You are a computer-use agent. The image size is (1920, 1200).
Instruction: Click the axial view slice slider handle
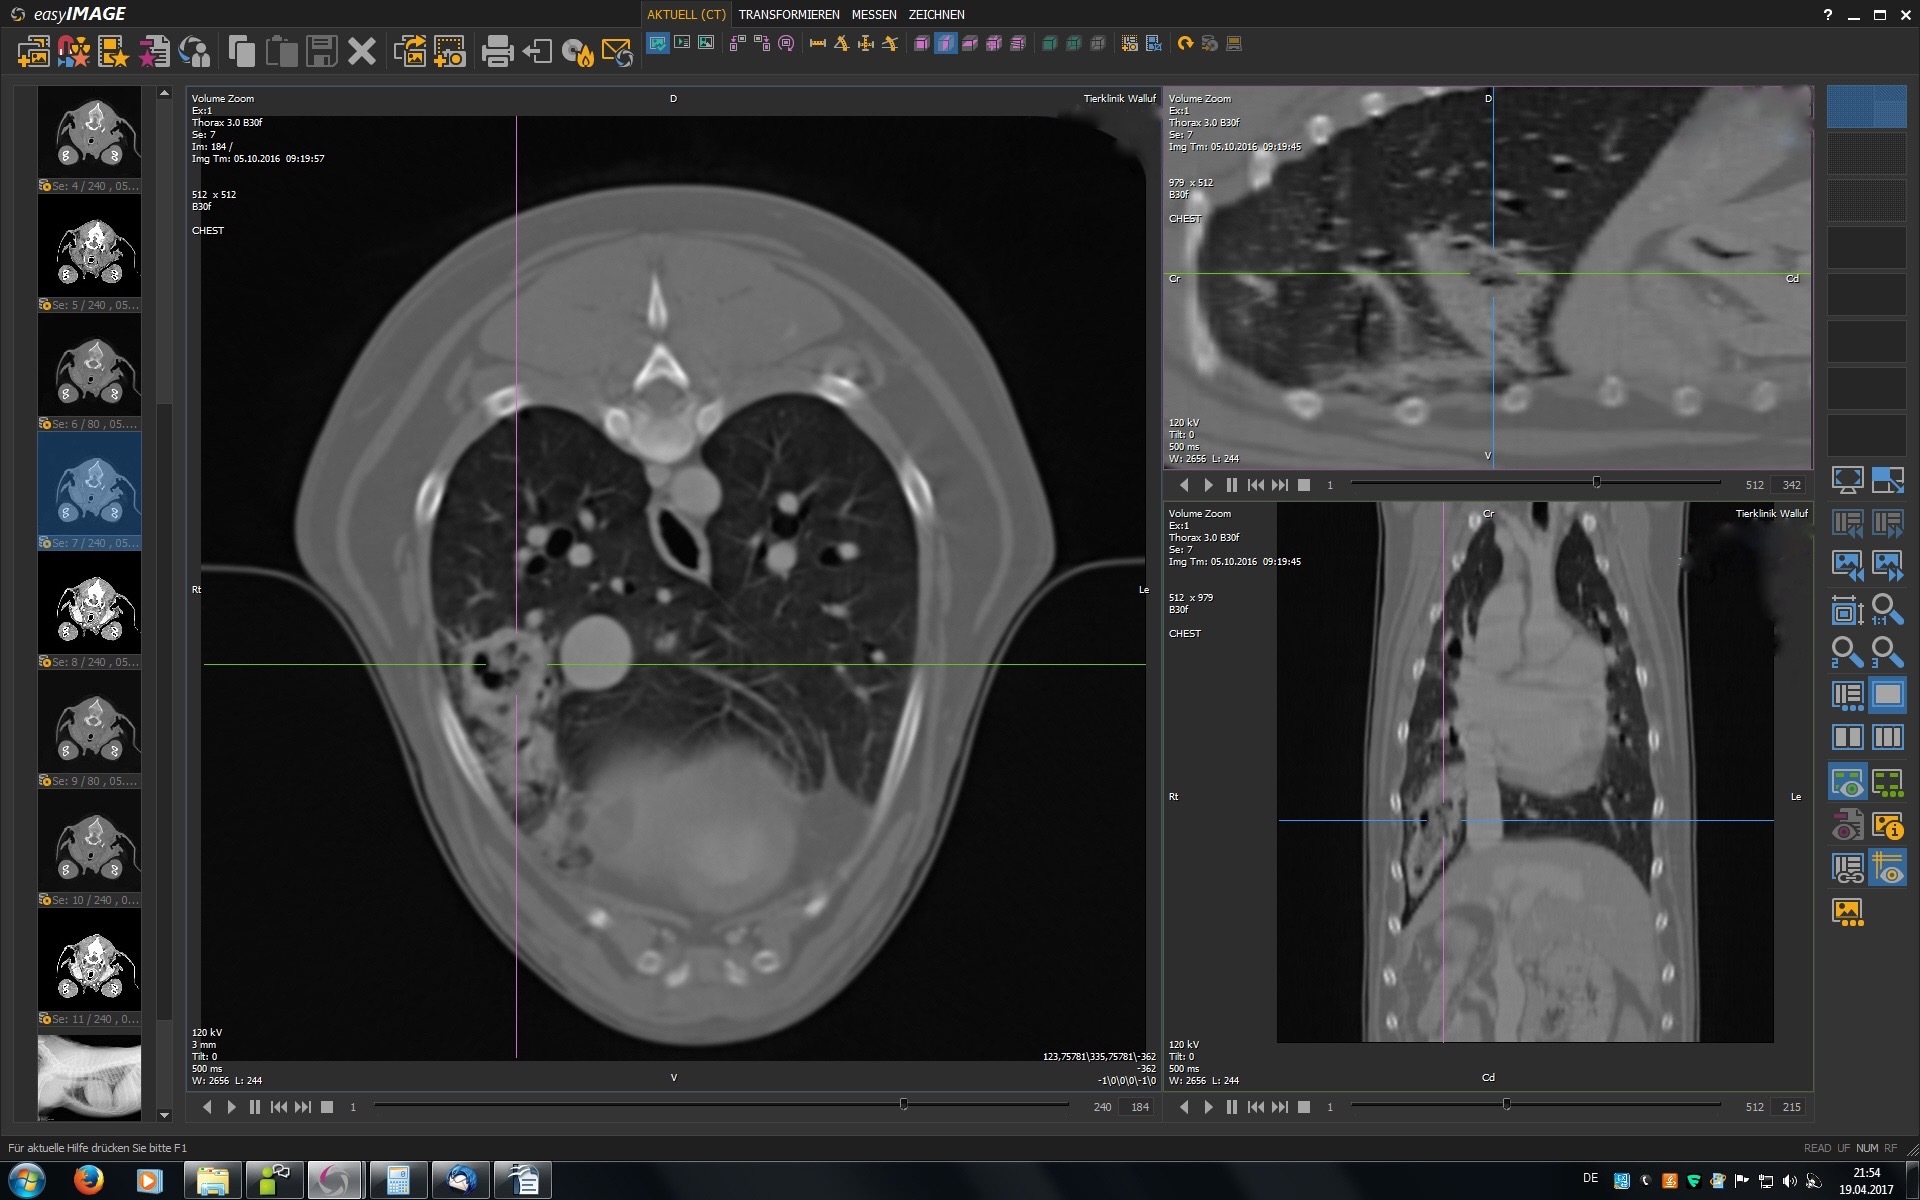[x=904, y=1104]
